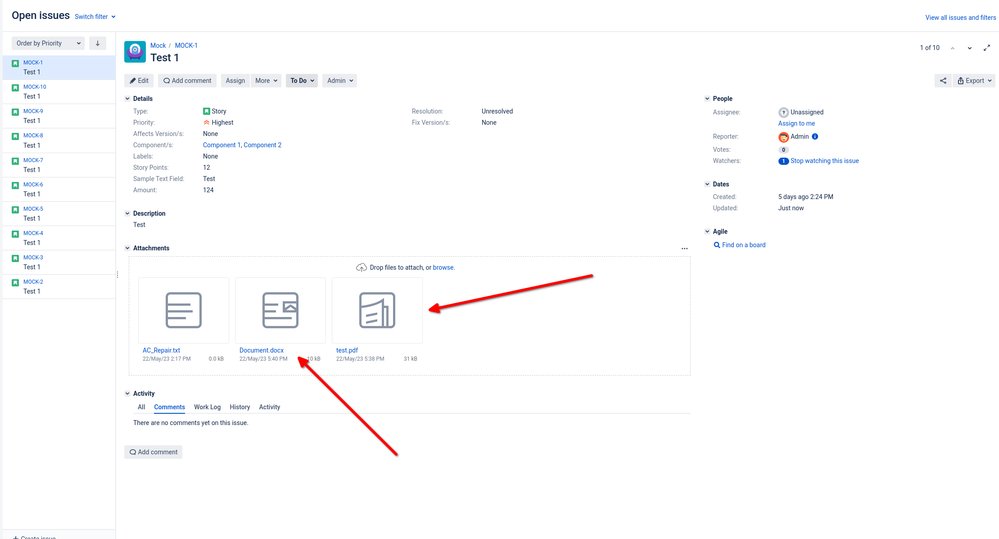Image resolution: width=999 pixels, height=539 pixels.
Task: Collapse the Description section
Action: point(127,213)
